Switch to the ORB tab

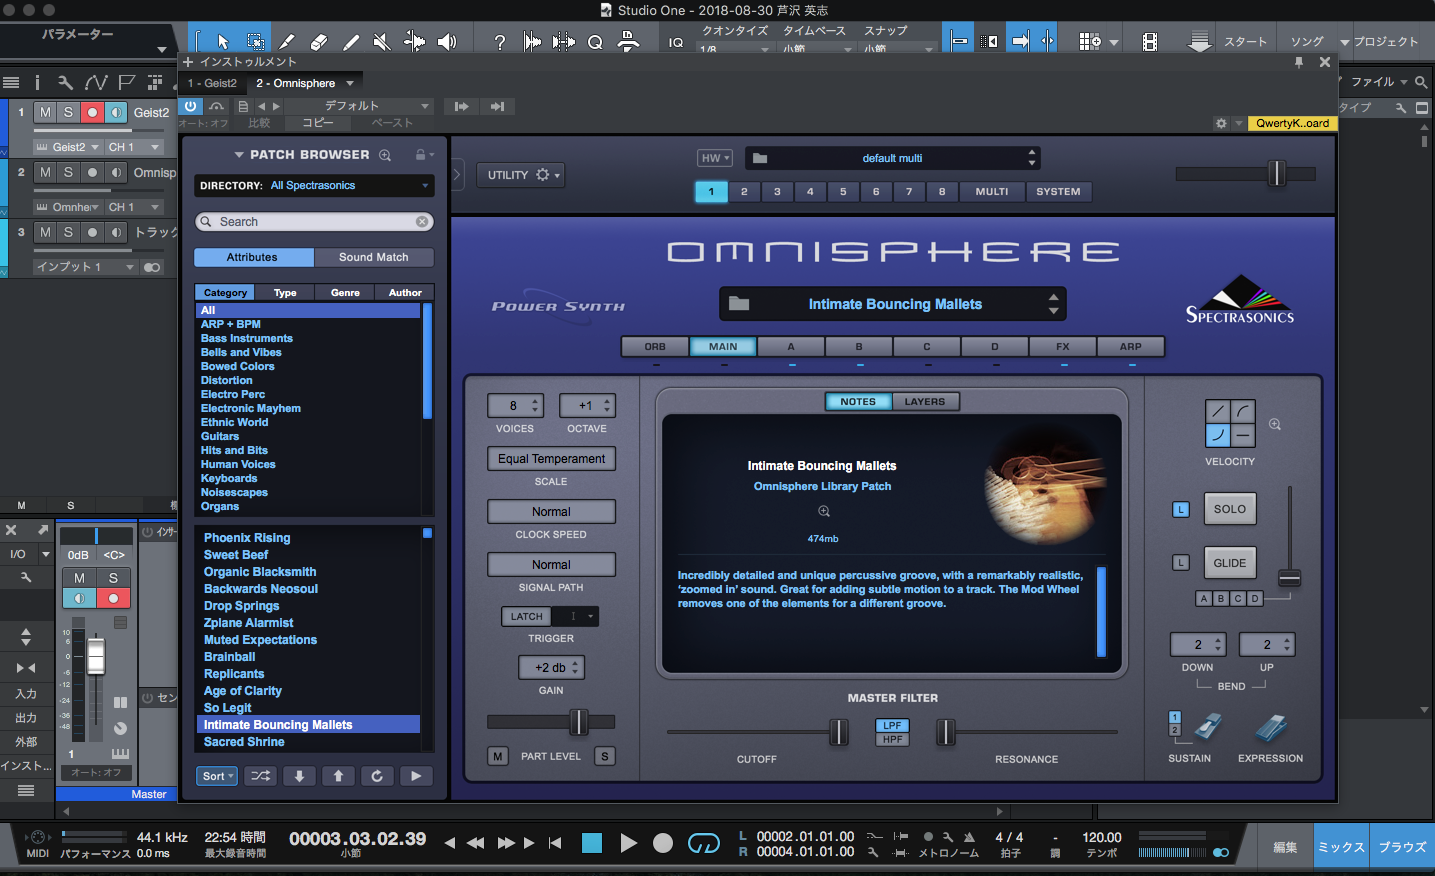[655, 347]
